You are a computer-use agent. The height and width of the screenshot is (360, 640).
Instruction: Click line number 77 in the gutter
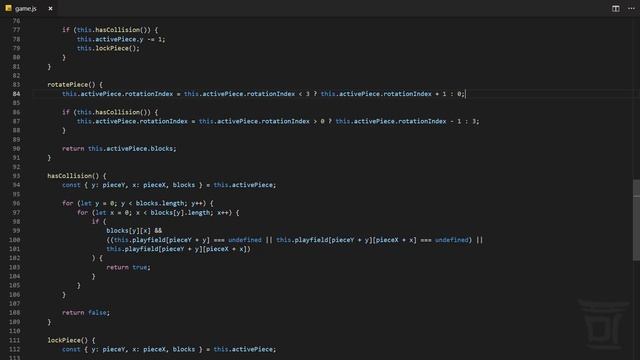[16, 30]
